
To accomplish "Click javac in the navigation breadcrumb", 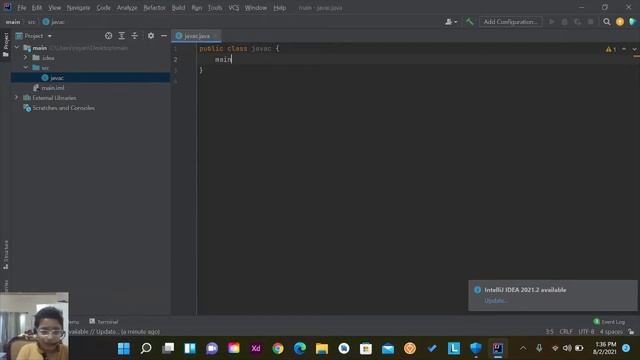I will tap(53, 22).
